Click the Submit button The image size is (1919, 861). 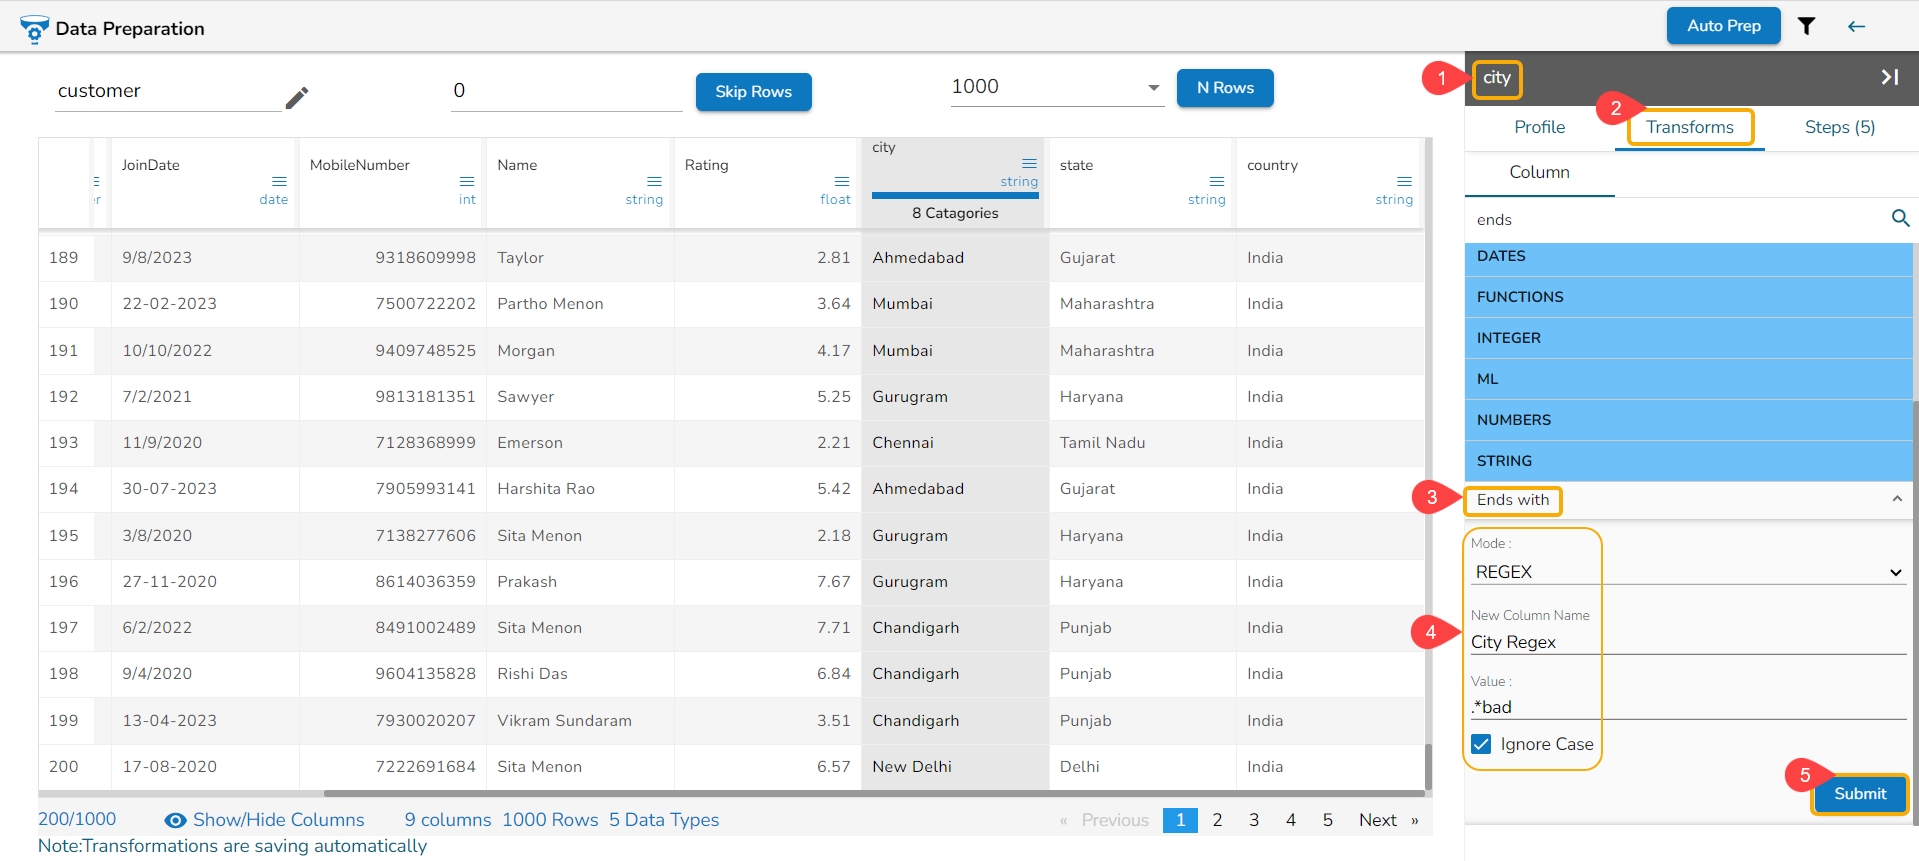(1859, 794)
